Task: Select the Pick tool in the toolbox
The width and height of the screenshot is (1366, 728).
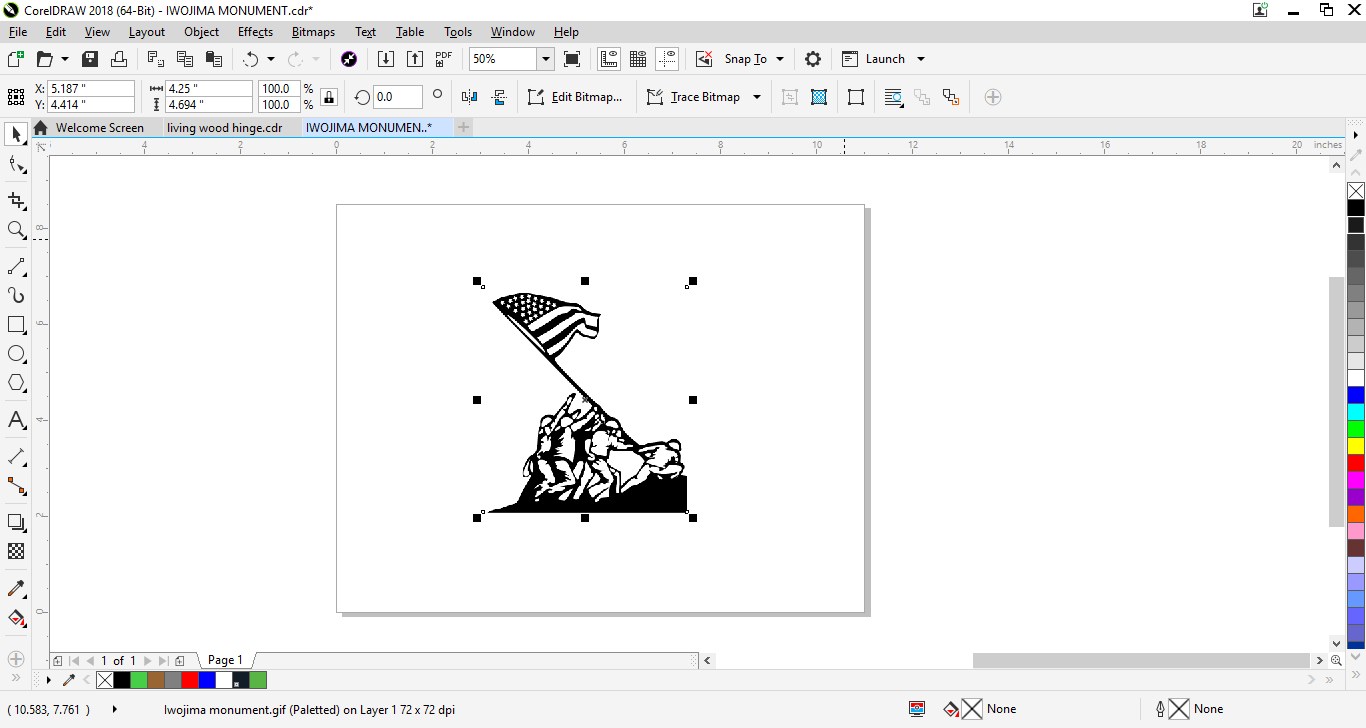Action: (16, 134)
